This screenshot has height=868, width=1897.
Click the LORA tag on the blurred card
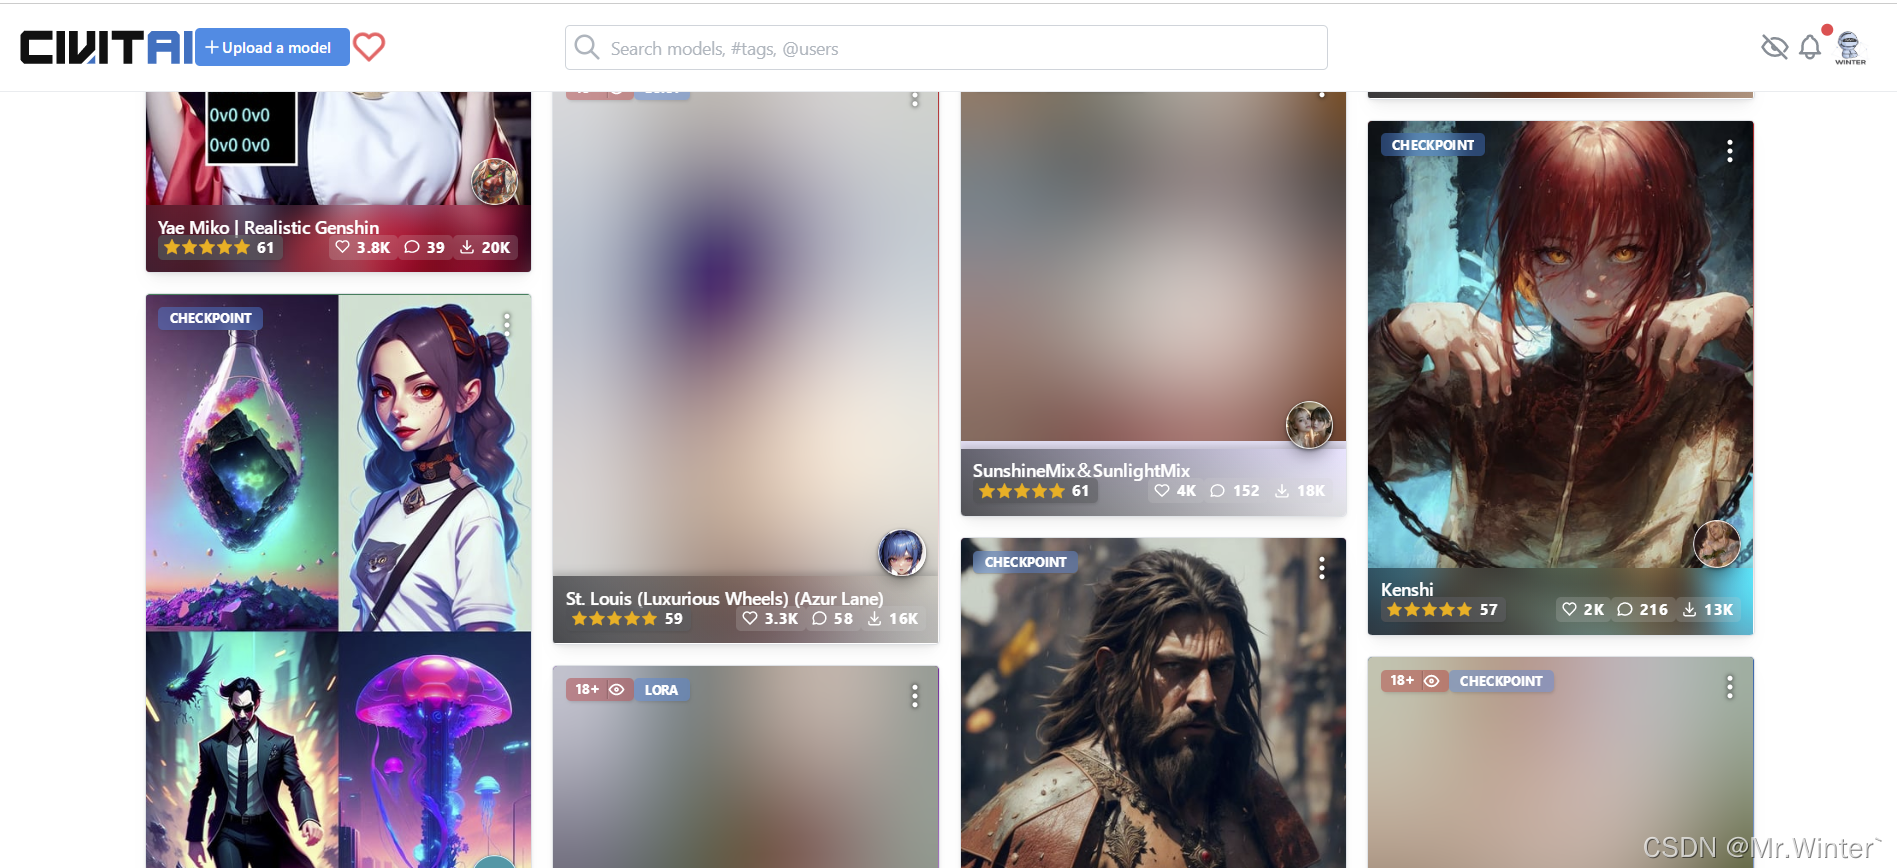pyautogui.click(x=661, y=690)
